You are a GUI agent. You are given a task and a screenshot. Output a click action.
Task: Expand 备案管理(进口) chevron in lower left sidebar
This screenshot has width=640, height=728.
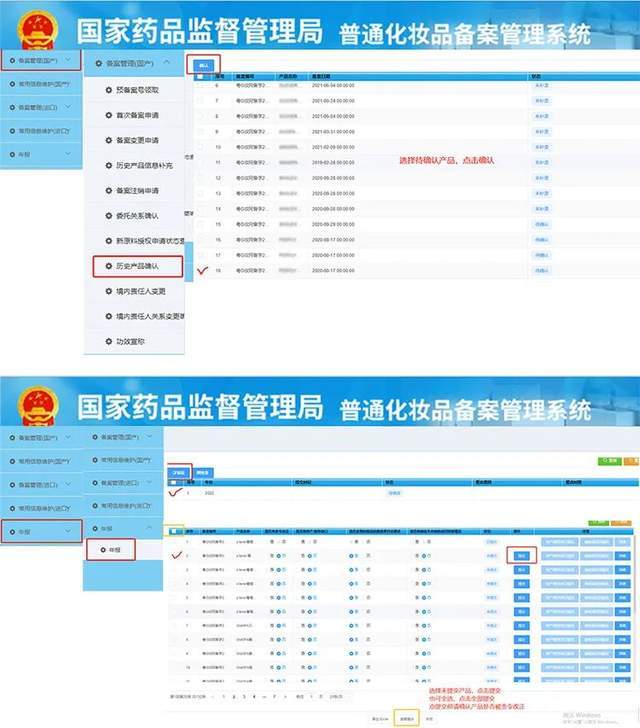[68, 484]
